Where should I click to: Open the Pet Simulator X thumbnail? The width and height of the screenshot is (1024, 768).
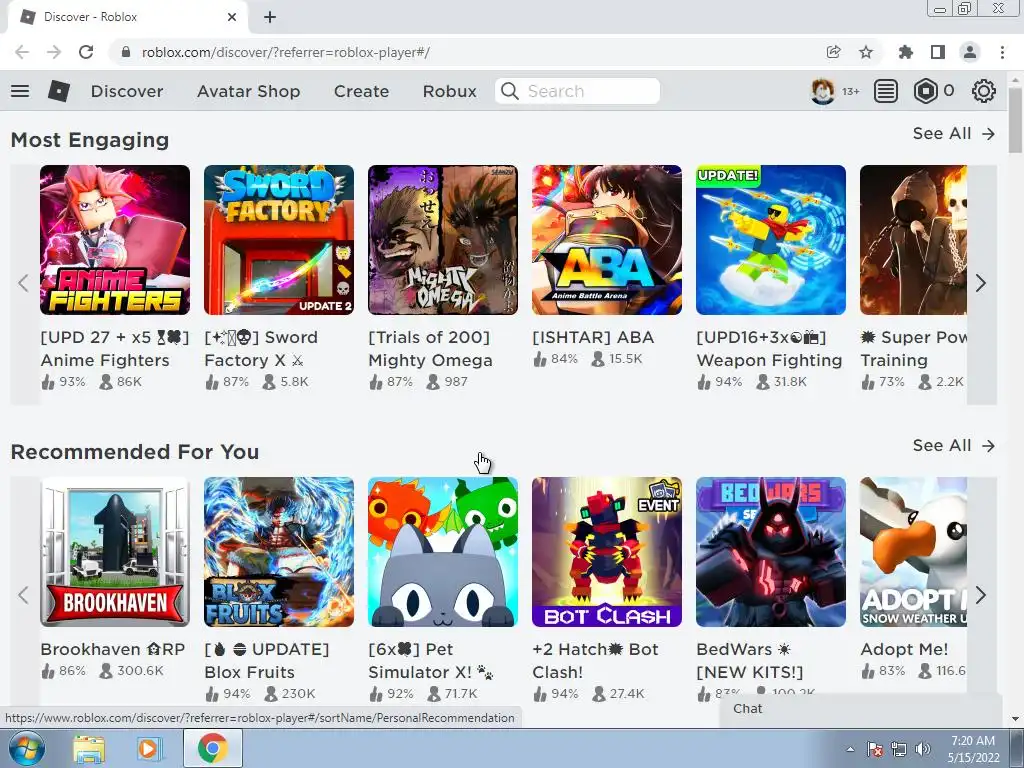[x=443, y=552]
